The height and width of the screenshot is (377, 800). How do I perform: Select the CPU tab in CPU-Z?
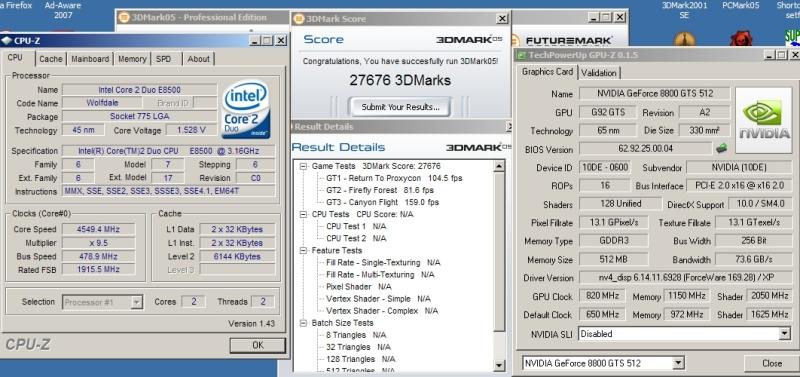(15, 58)
